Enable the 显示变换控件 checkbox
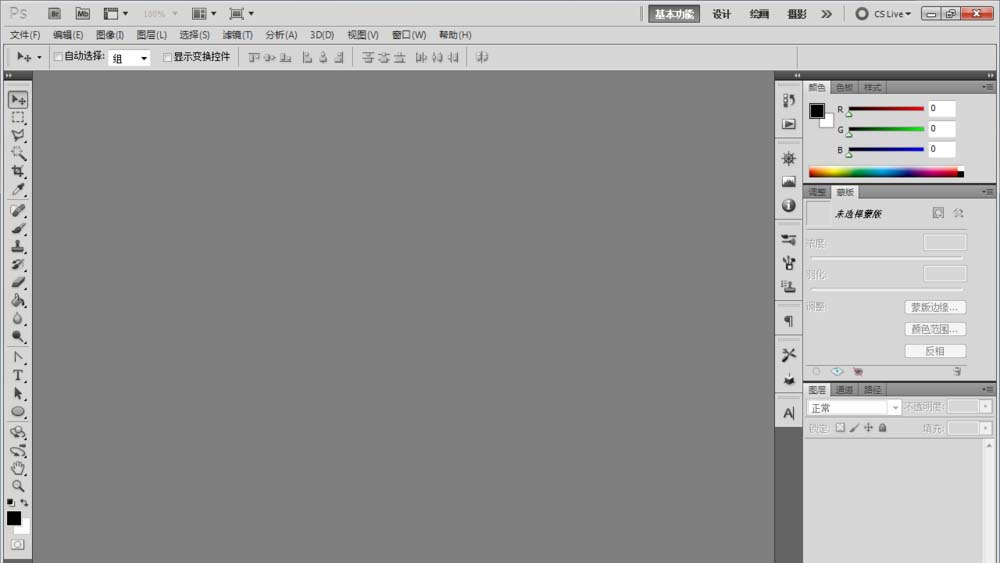 167,57
